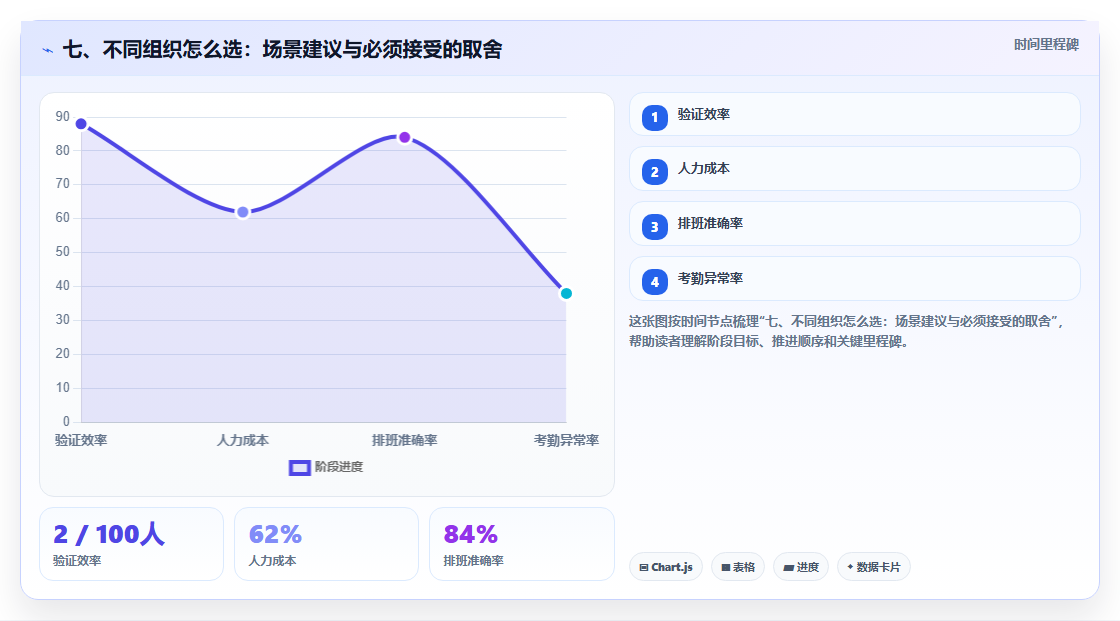Click the x-axis label 人力成本
1120x621 pixels.
[x=243, y=440]
